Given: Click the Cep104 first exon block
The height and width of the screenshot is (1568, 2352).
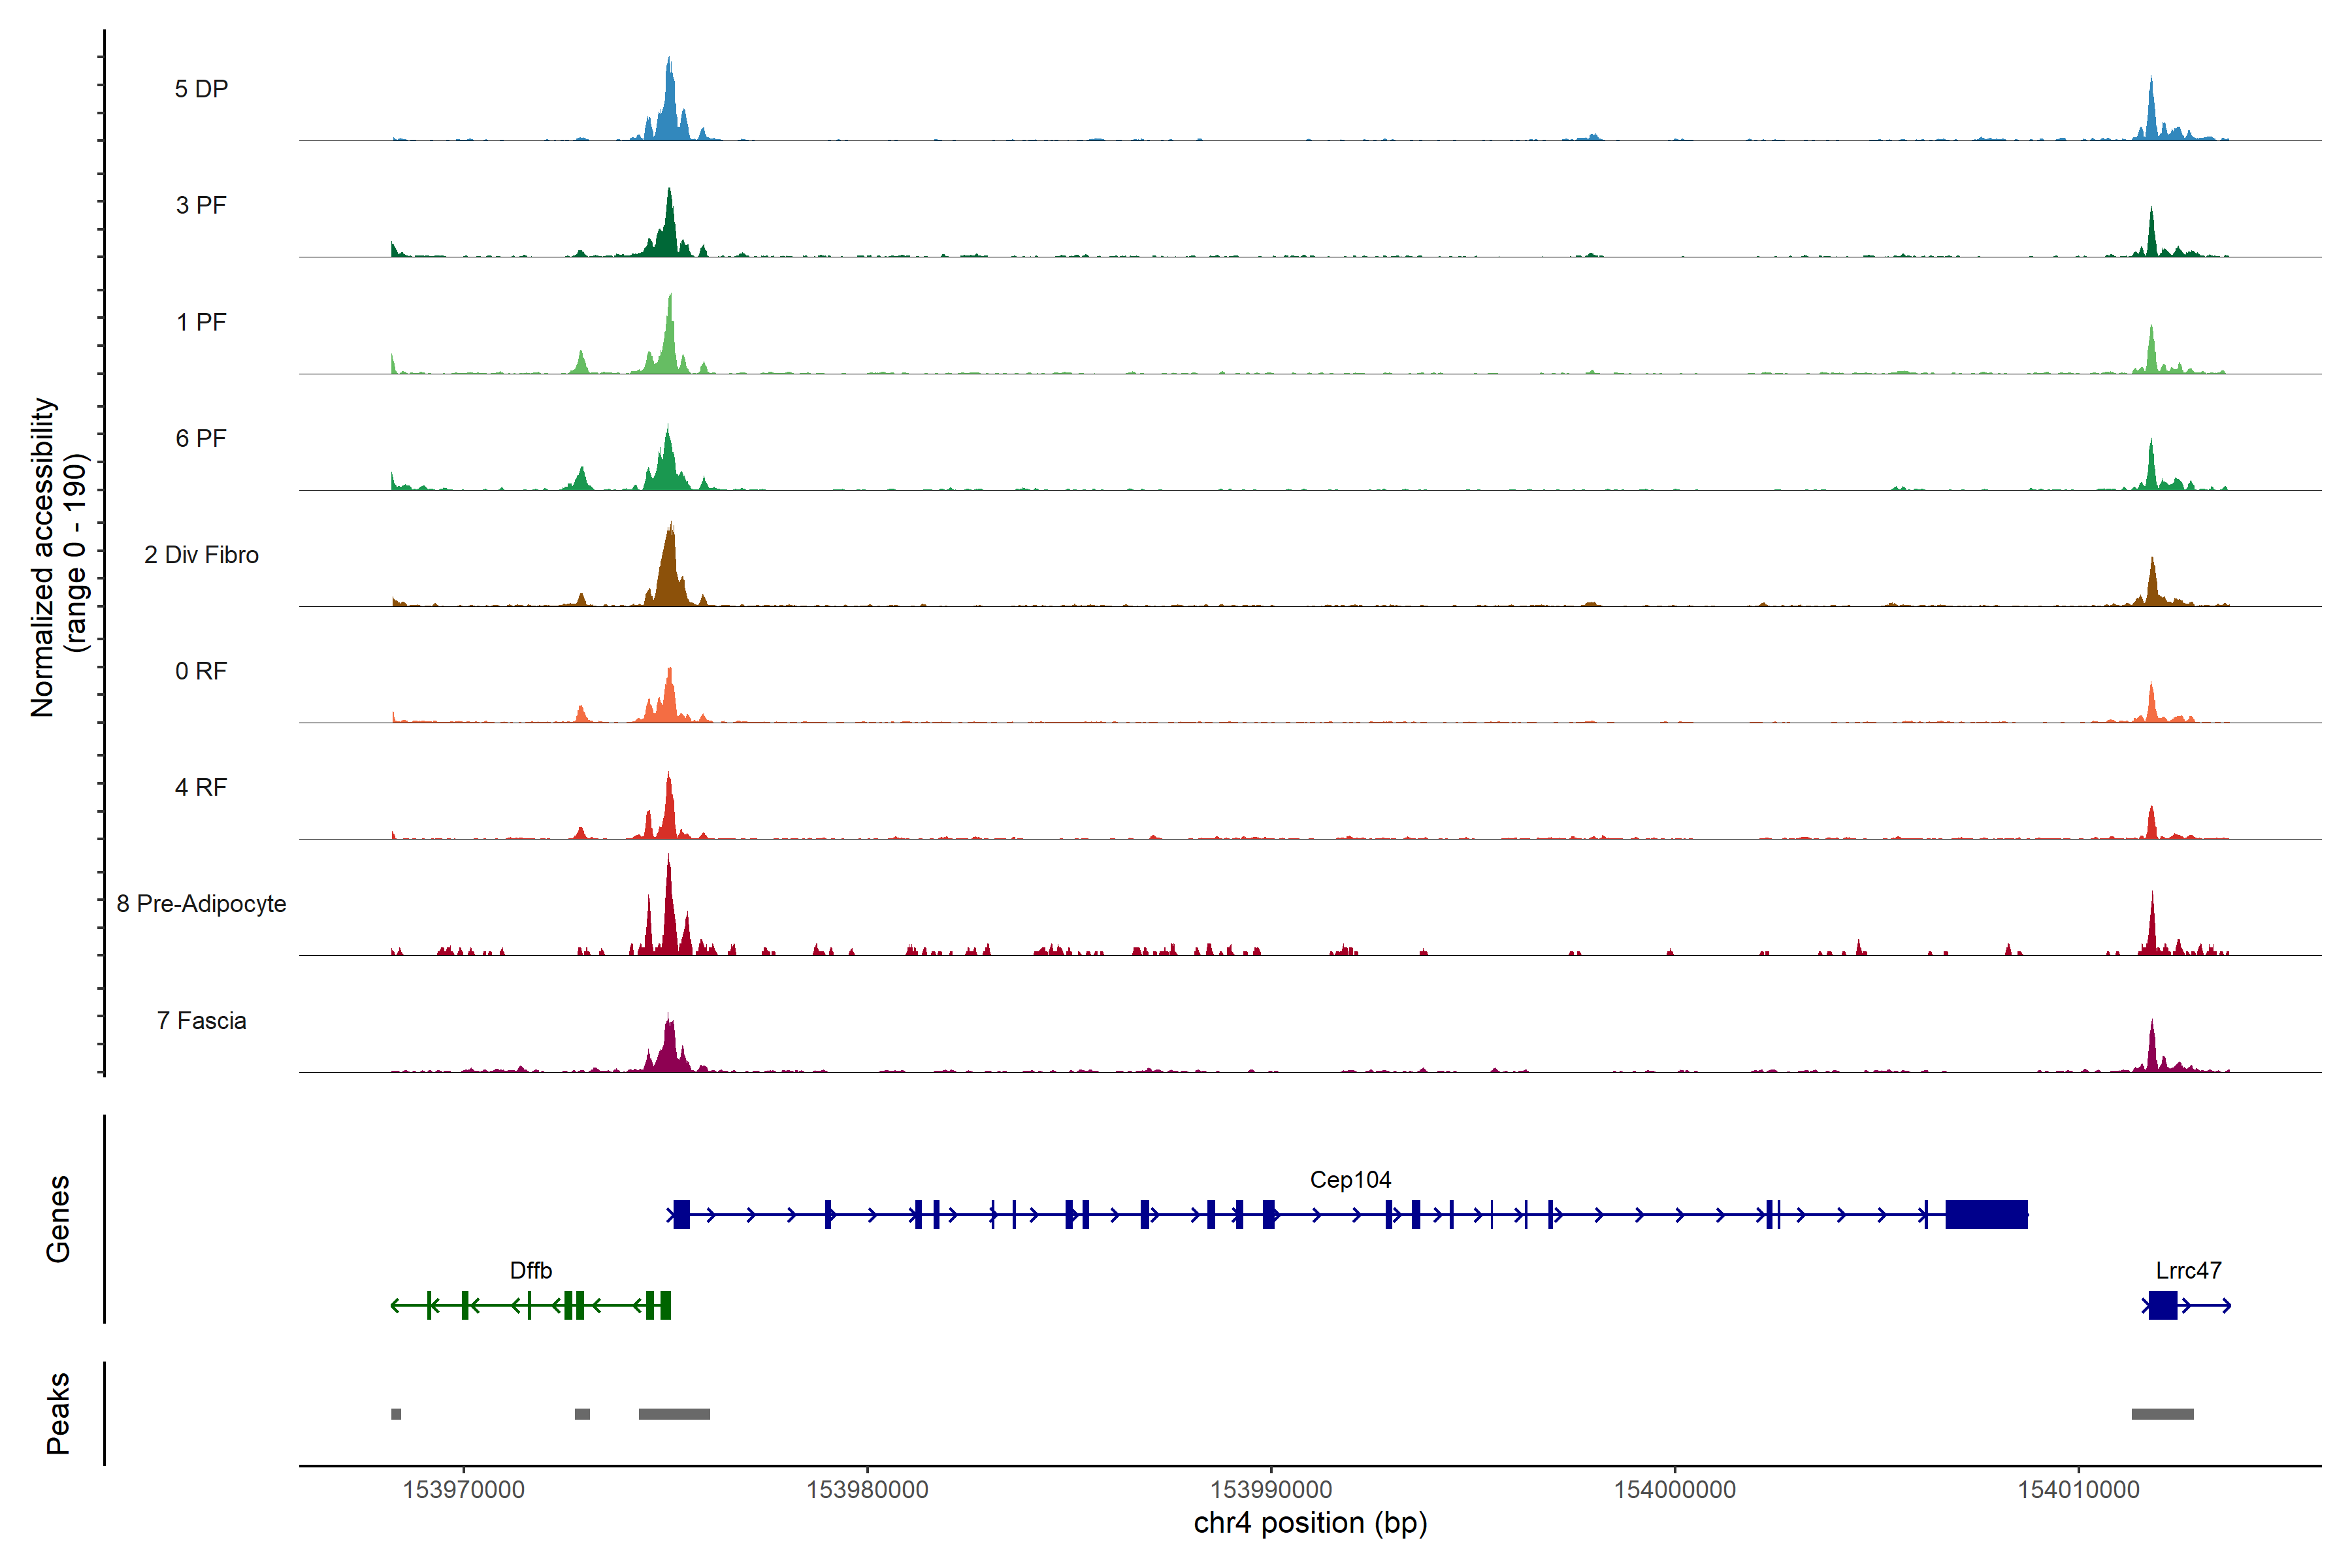Looking at the screenshot, I should [x=681, y=1215].
